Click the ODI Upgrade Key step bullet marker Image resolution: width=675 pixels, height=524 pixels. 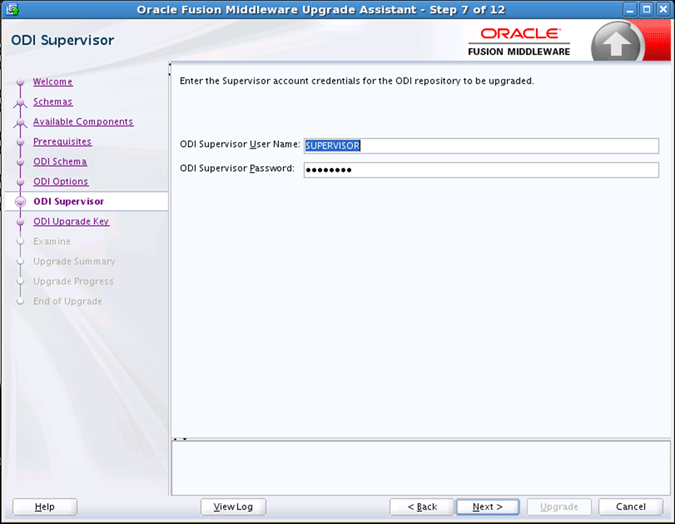(x=20, y=222)
